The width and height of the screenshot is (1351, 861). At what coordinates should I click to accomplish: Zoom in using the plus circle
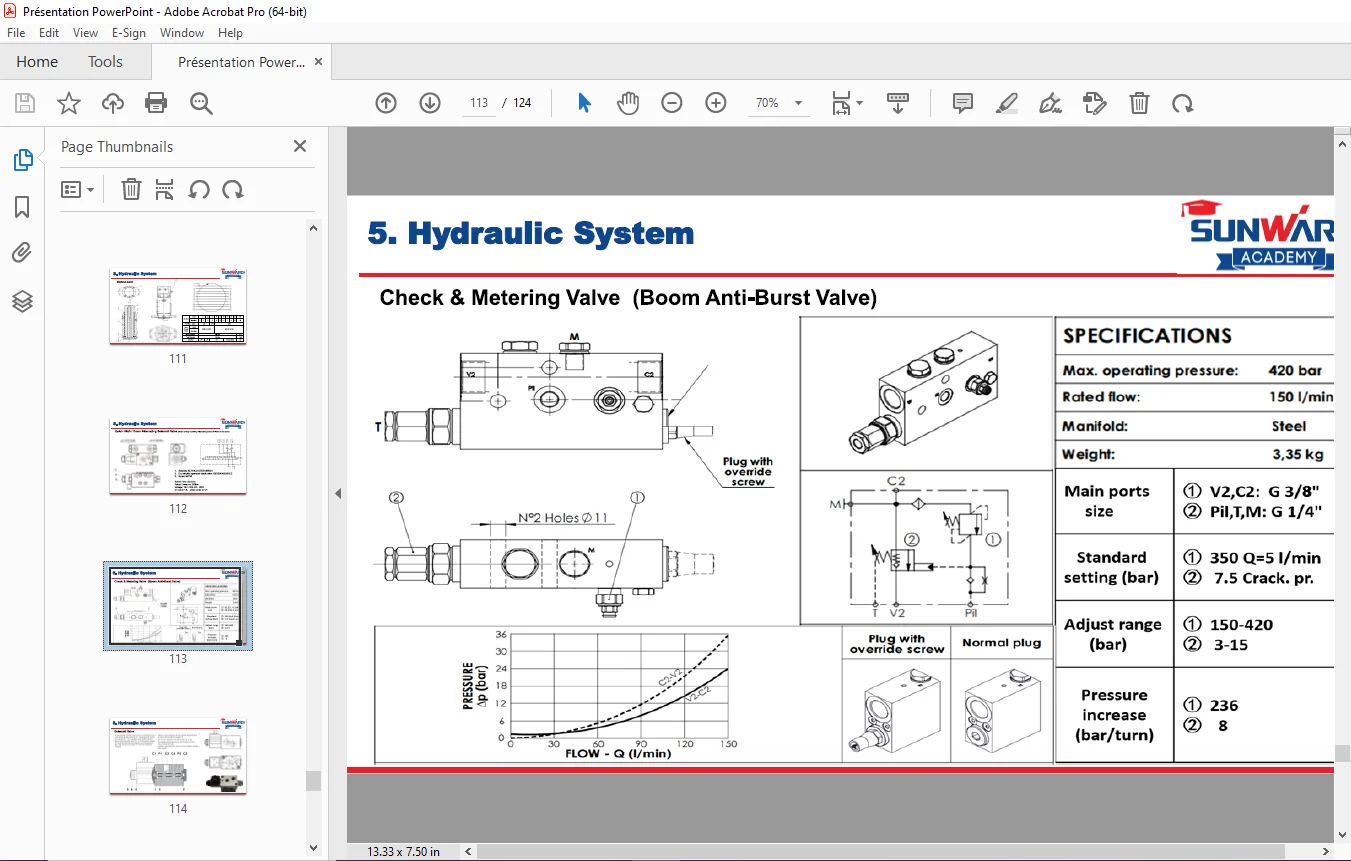[716, 103]
